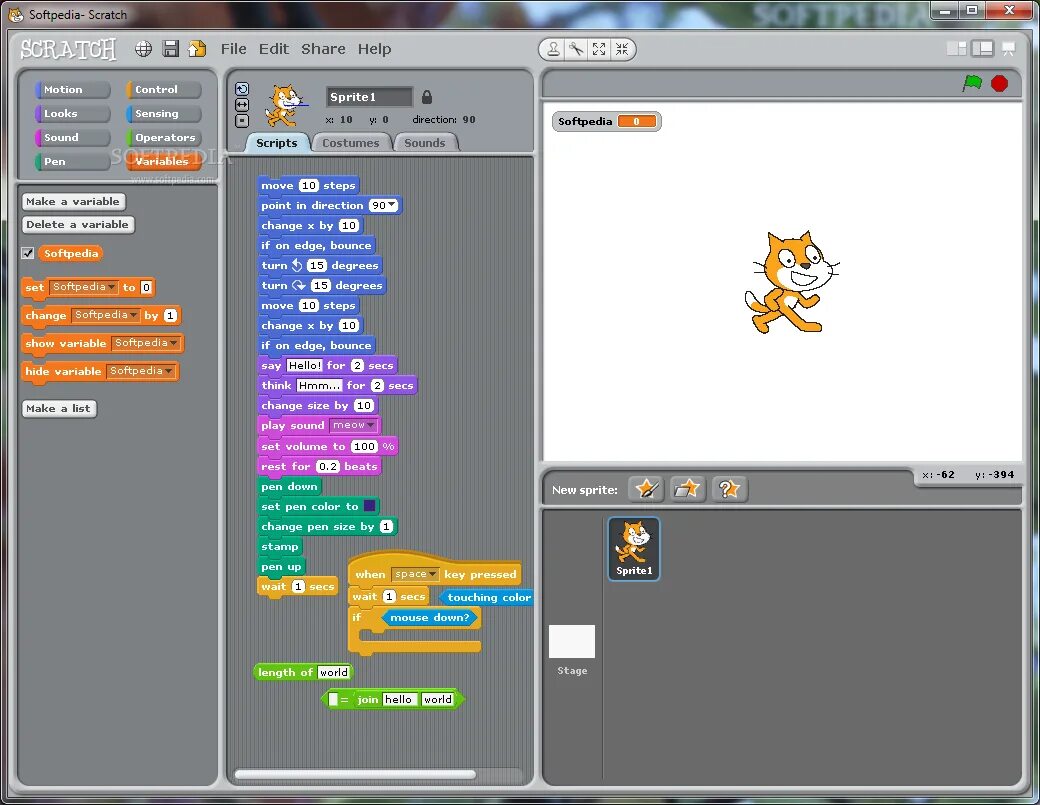
Task: Click clockwise icon in turn 15 degrees
Action: point(299,285)
